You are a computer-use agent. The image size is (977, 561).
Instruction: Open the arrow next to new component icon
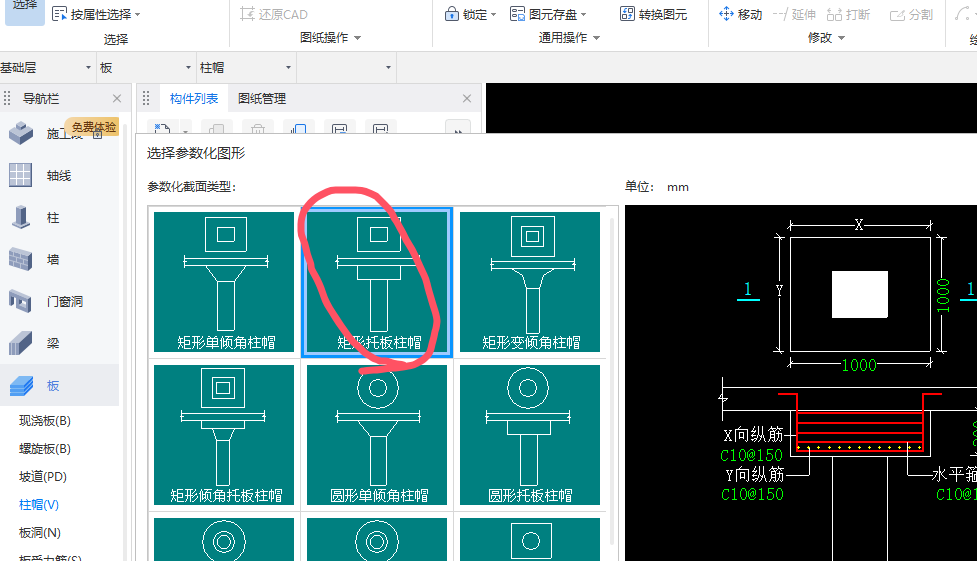coord(186,131)
